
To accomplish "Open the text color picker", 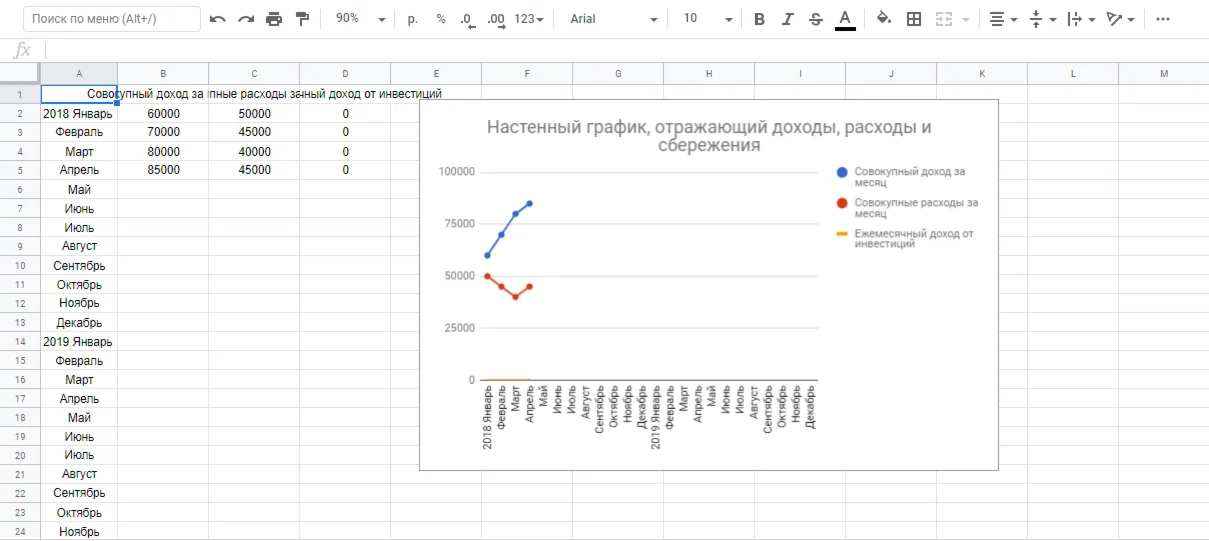I will tap(845, 19).
